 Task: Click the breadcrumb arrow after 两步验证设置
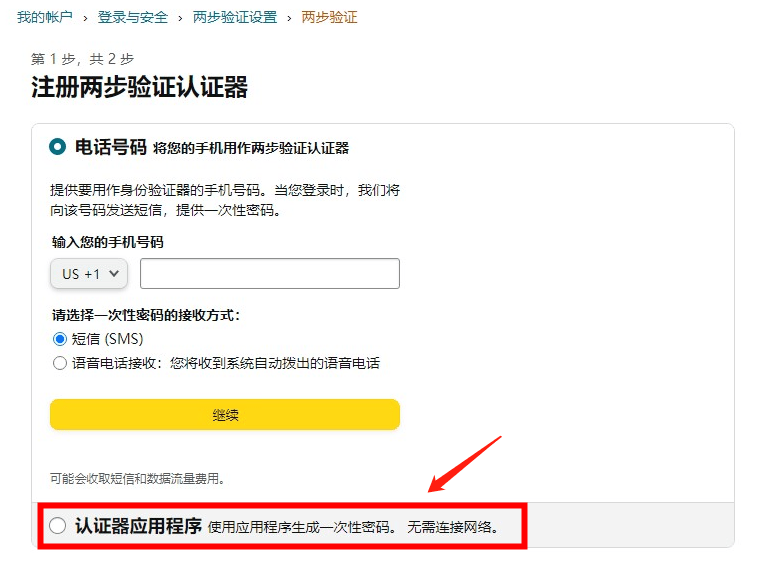point(290,18)
